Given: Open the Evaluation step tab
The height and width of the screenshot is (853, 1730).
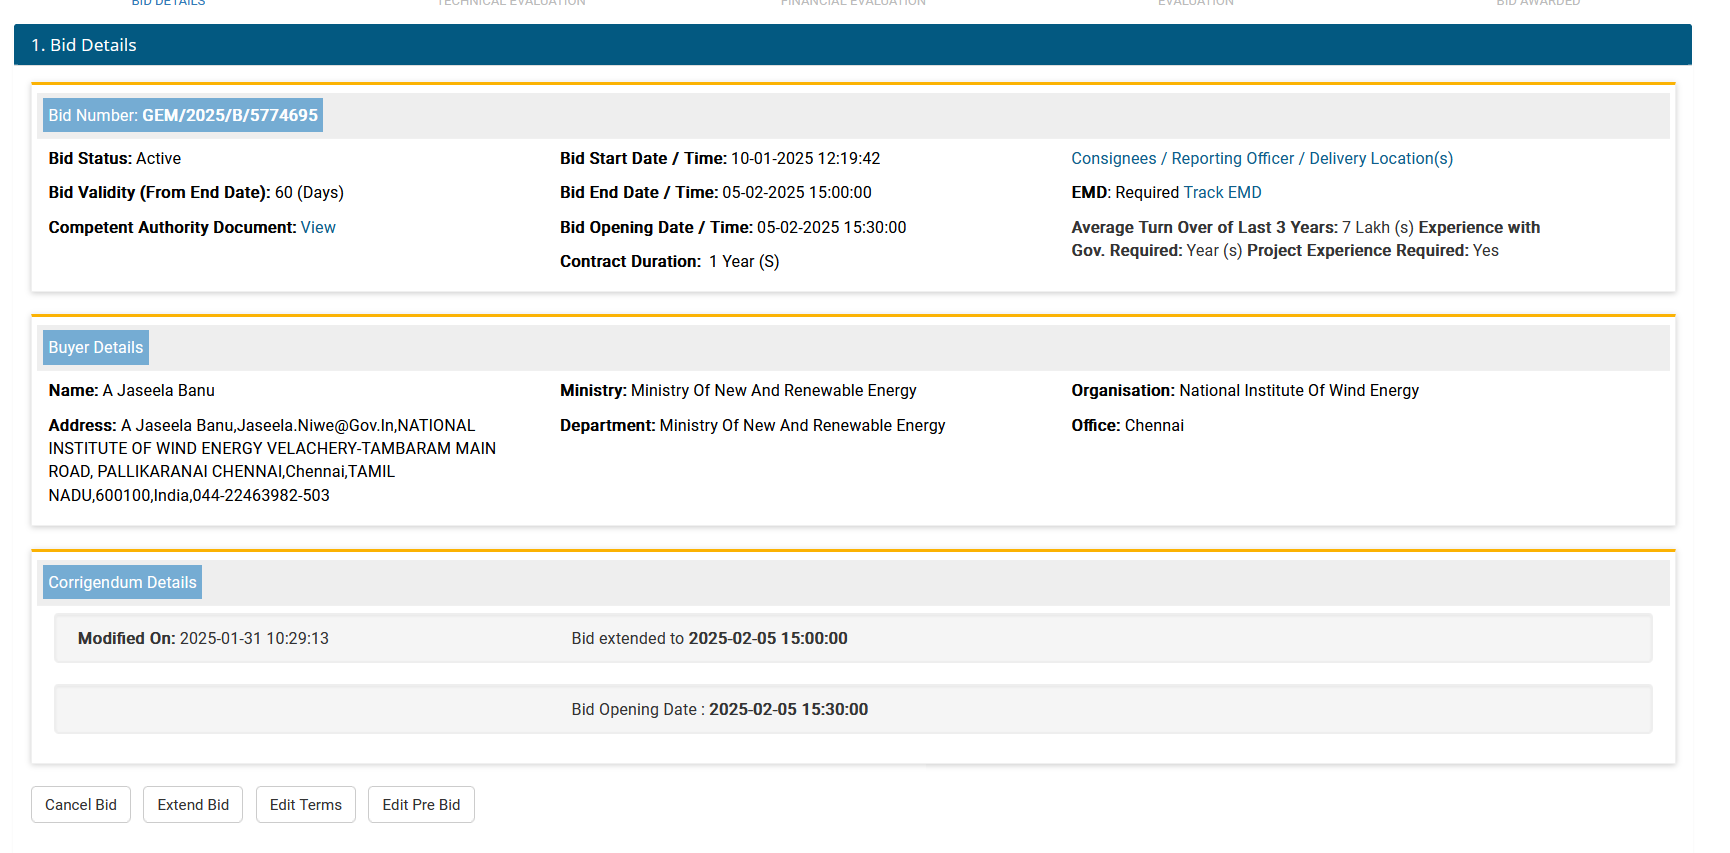Looking at the screenshot, I should coord(1195,3).
